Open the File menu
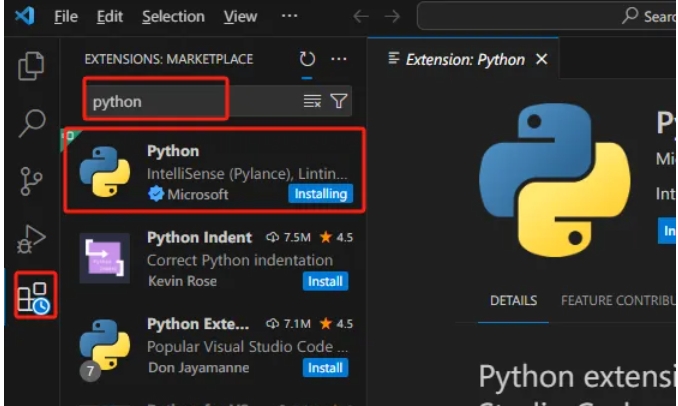 point(65,17)
